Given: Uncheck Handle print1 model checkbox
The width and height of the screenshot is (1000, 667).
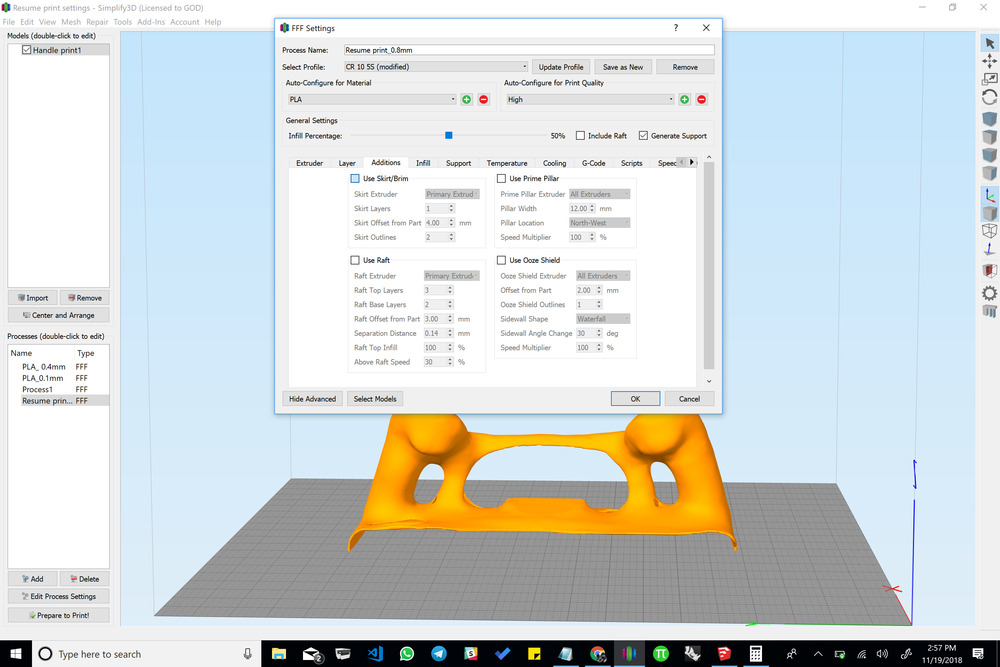Looking at the screenshot, I should tap(27, 50).
